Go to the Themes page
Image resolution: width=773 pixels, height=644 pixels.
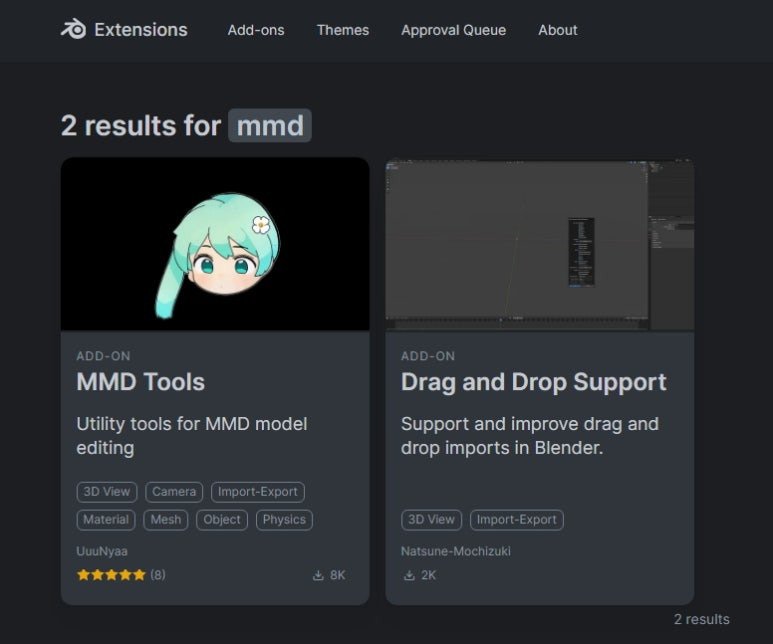pos(343,30)
